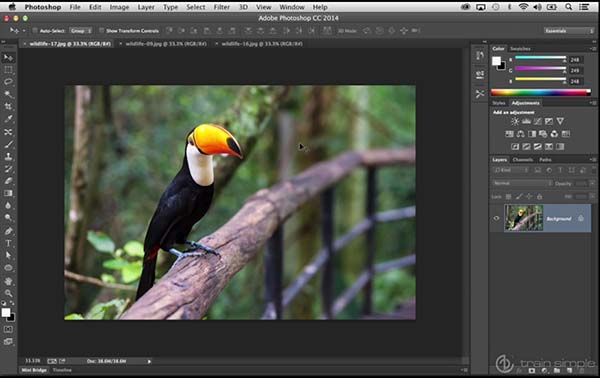
Task: Select the Clone Stamp tool
Action: coord(8,156)
